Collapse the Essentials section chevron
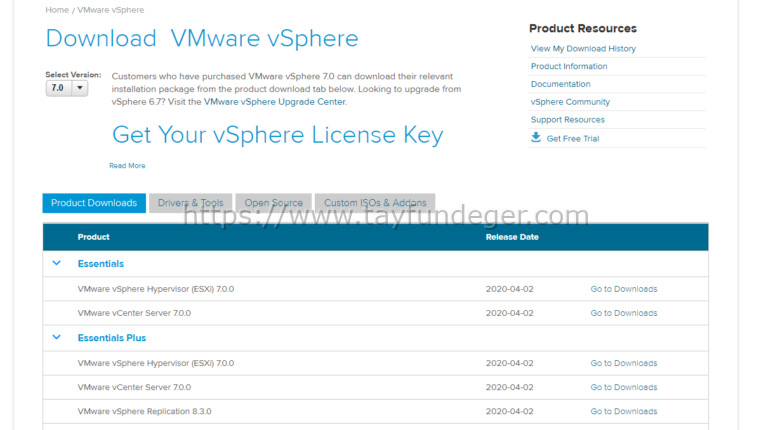 click(56, 263)
